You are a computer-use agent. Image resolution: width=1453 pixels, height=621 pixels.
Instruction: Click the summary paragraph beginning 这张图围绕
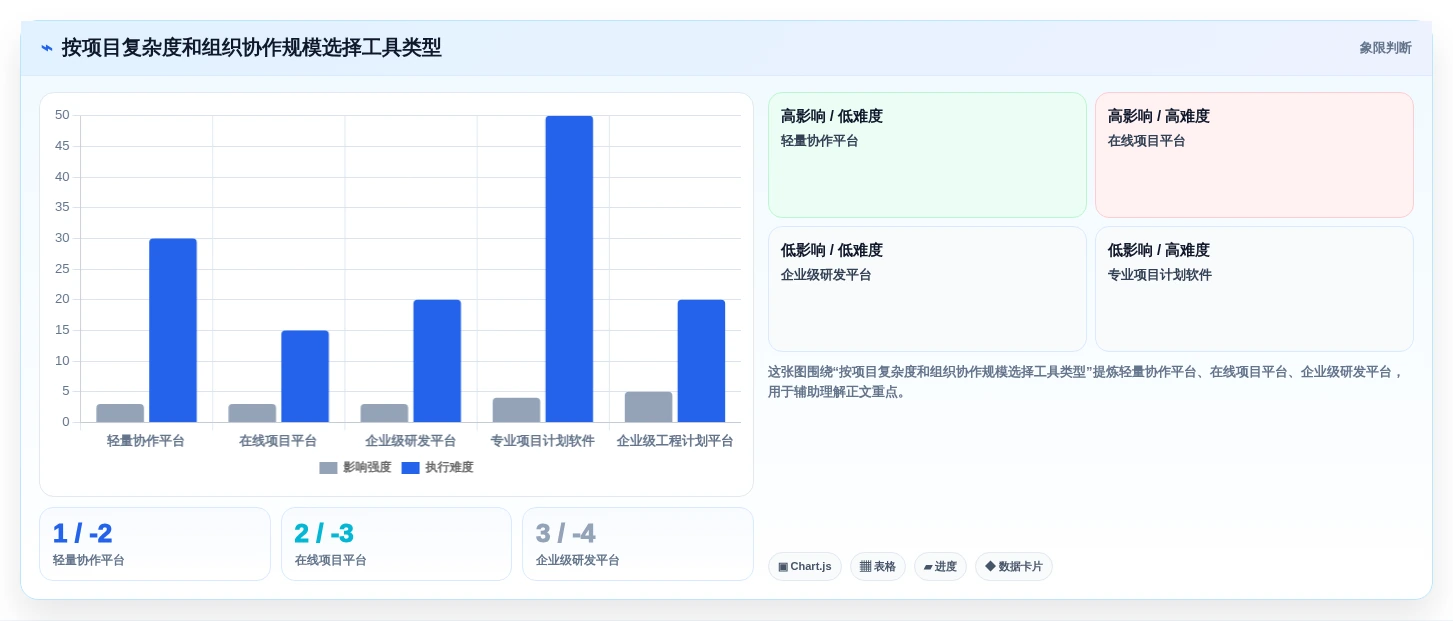click(x=1087, y=382)
